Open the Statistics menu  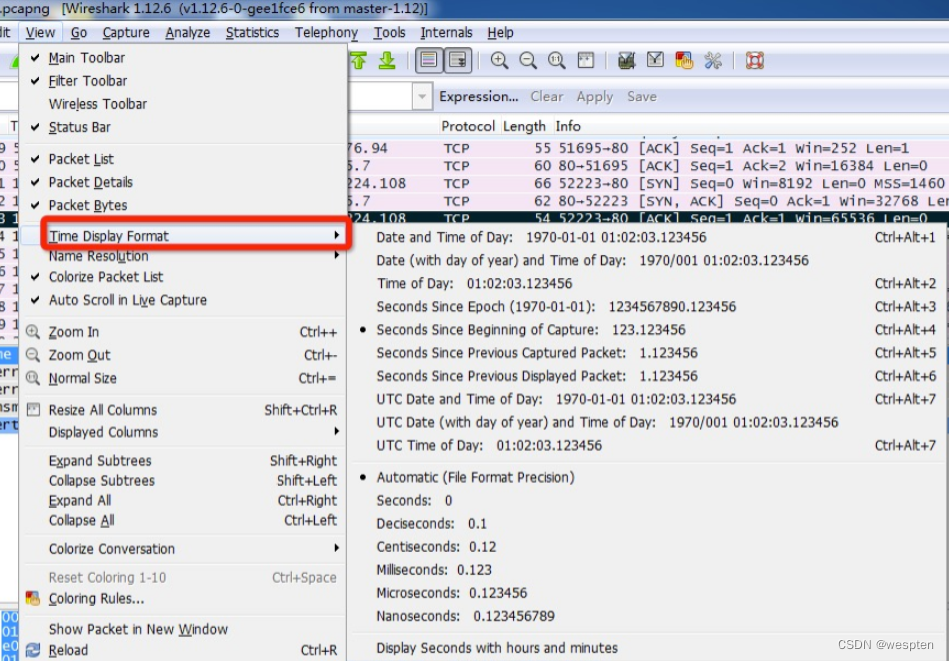point(252,33)
